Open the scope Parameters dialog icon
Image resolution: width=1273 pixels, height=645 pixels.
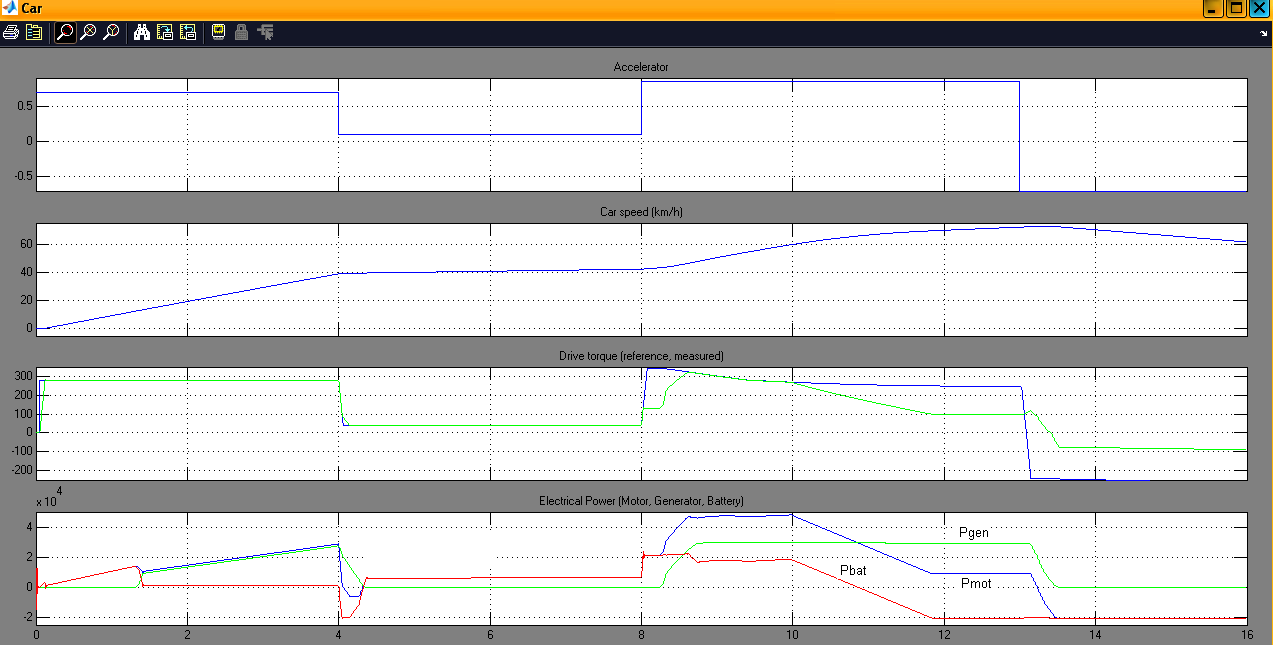[34, 32]
